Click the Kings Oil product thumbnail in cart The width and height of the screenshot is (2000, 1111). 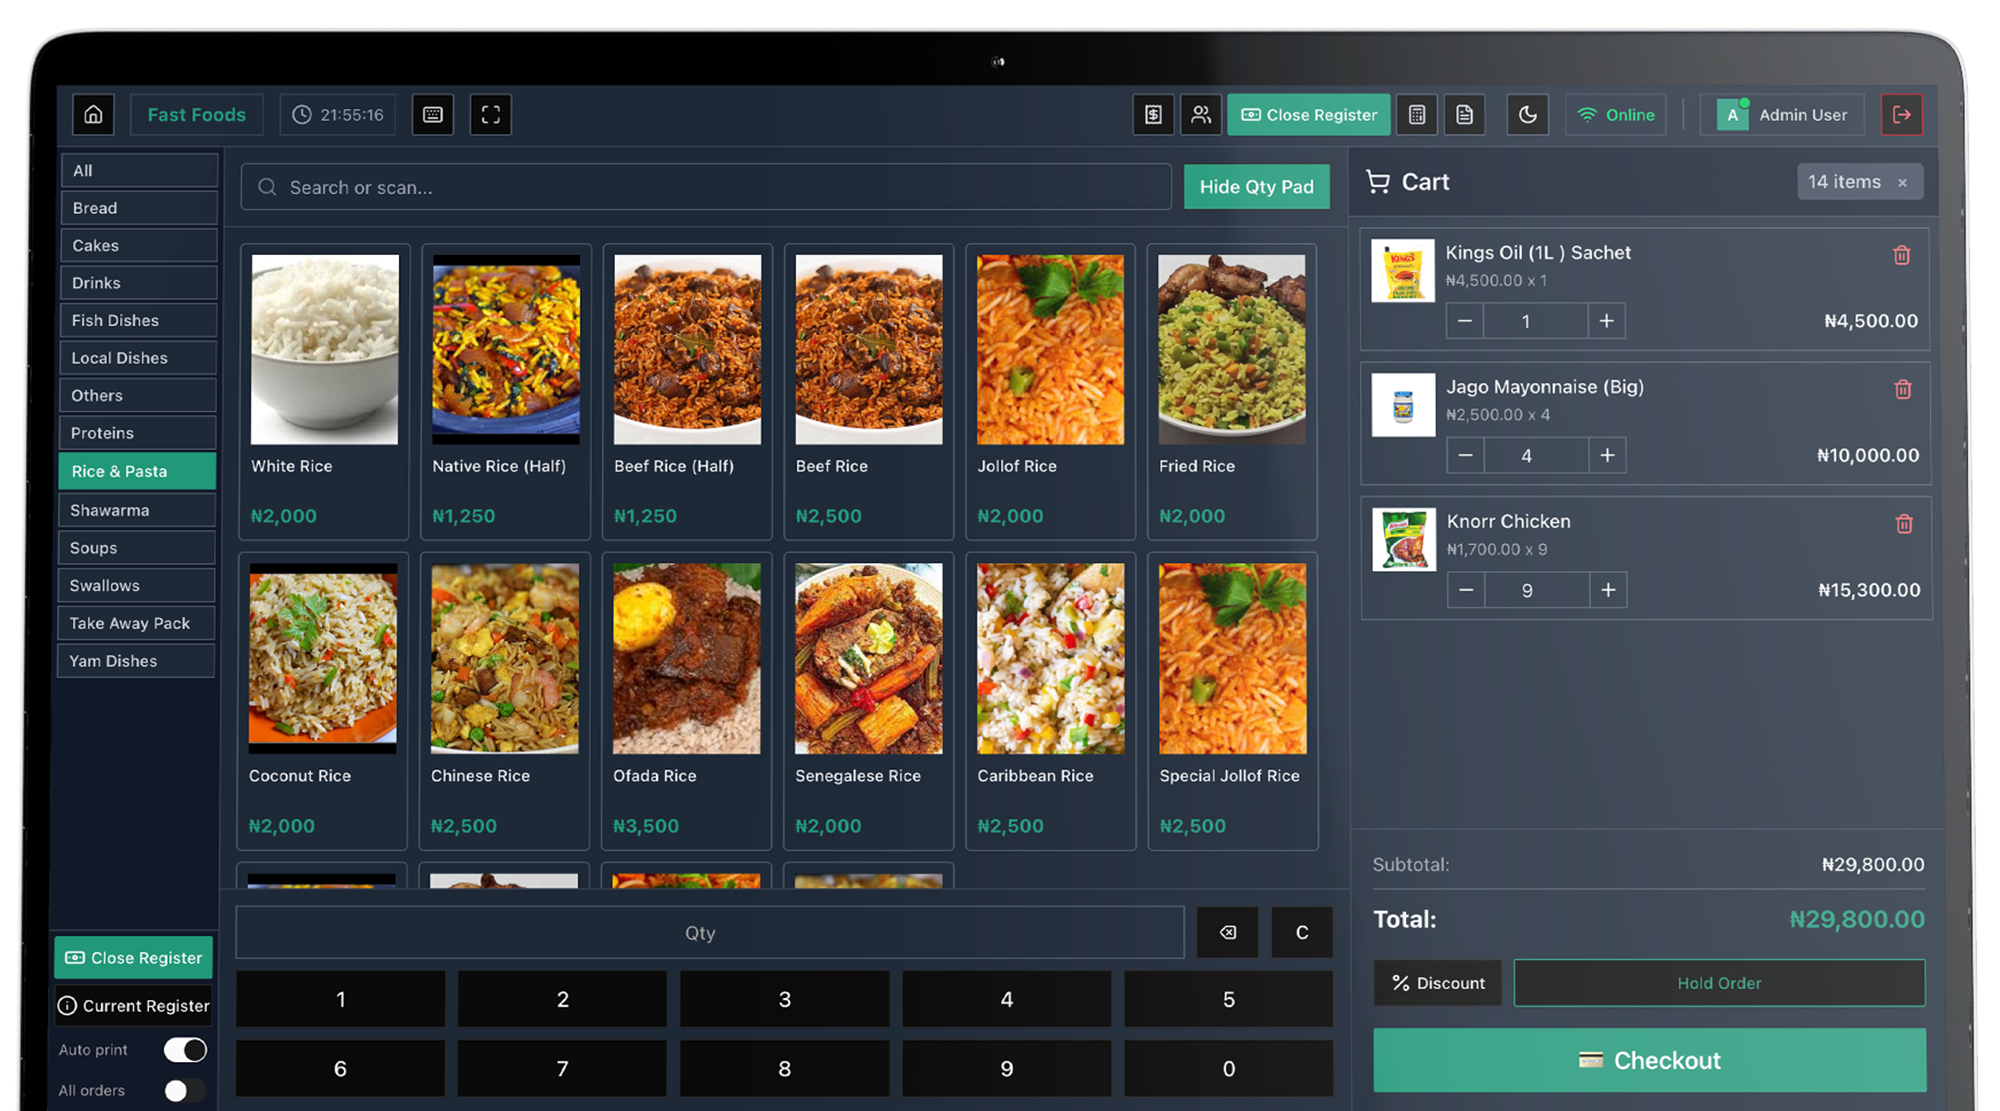[1402, 270]
